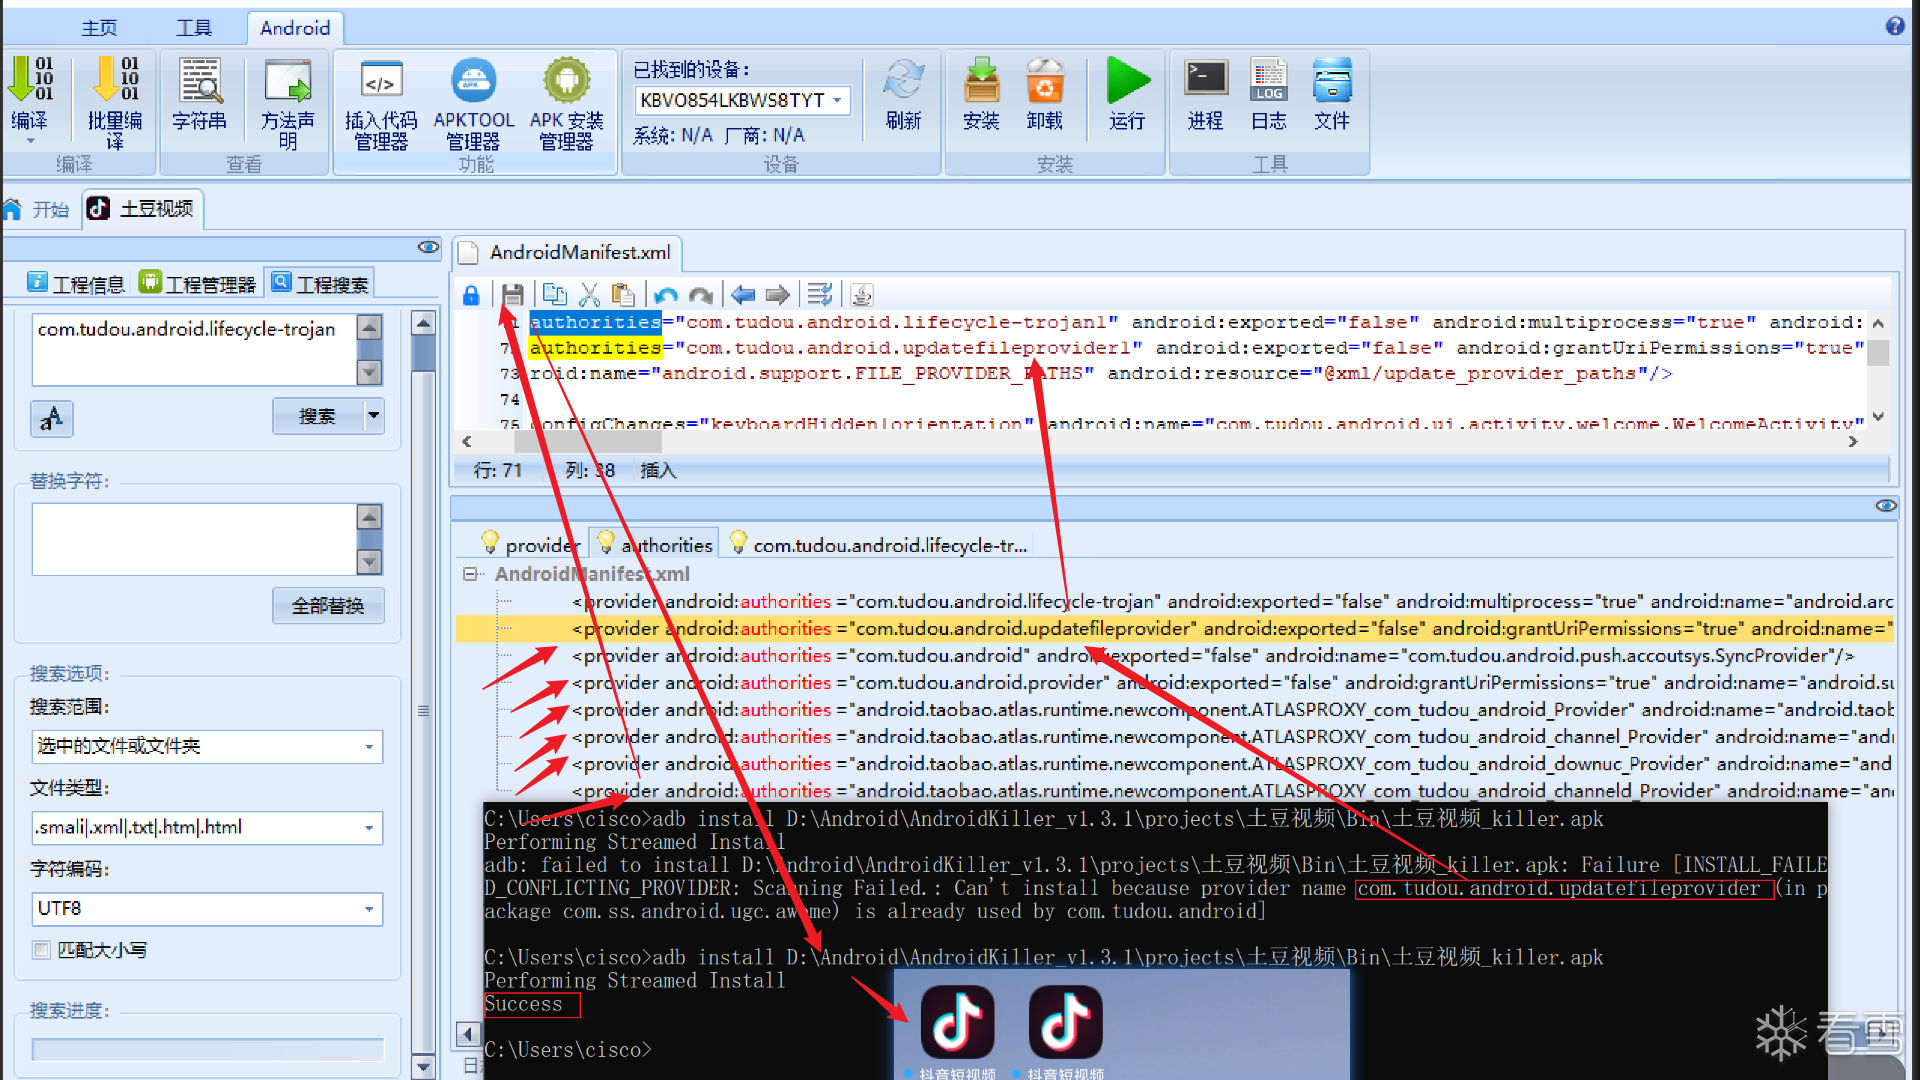Image resolution: width=1920 pixels, height=1080 pixels.
Task: Click the 替换字符 replacement text field
Action: coord(194,538)
